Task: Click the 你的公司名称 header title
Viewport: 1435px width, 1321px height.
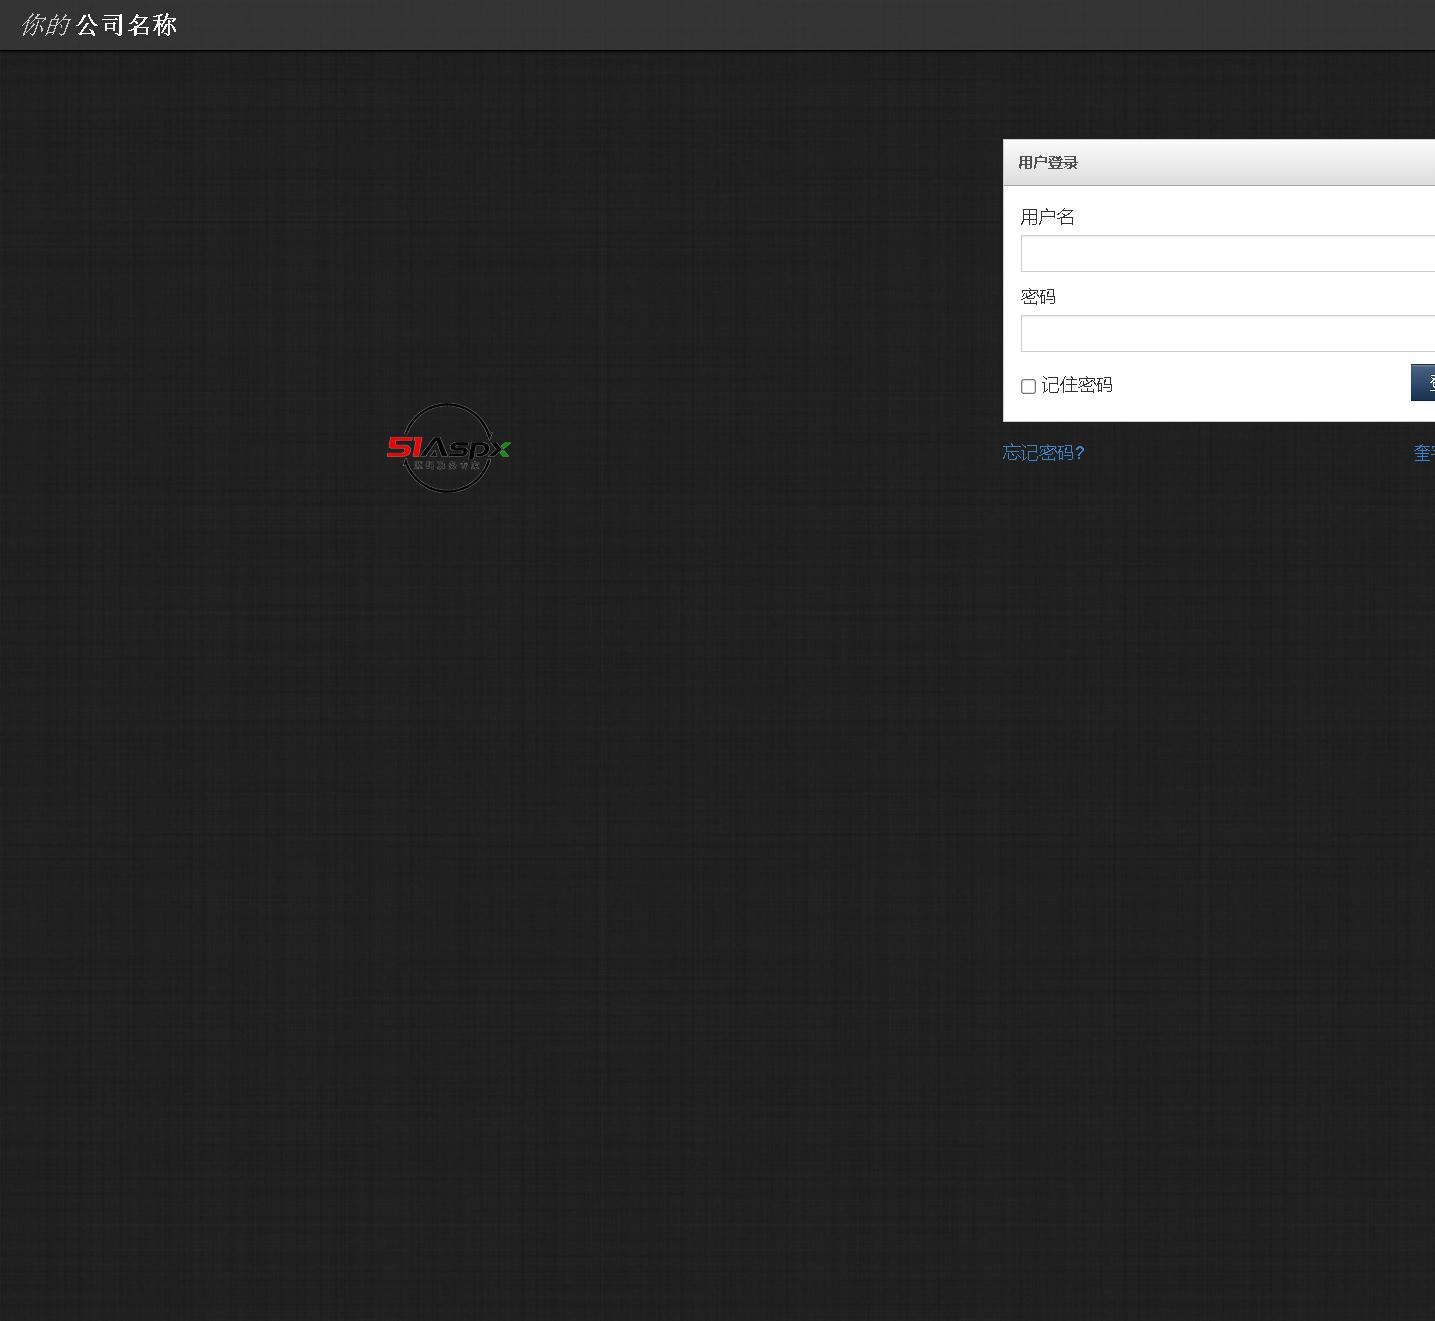Action: (x=99, y=25)
